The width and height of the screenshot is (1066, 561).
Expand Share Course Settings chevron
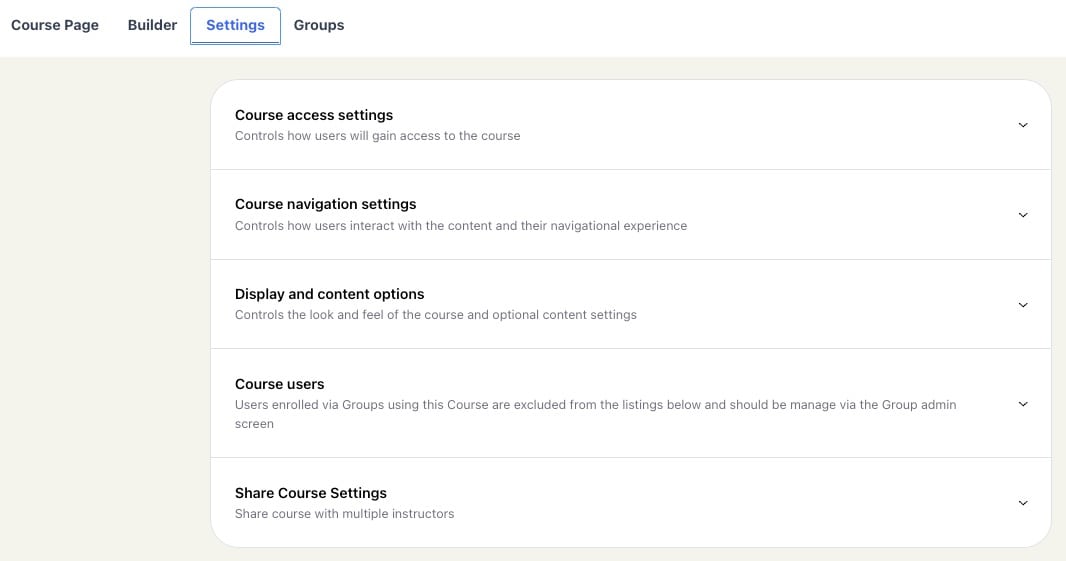pos(1022,503)
